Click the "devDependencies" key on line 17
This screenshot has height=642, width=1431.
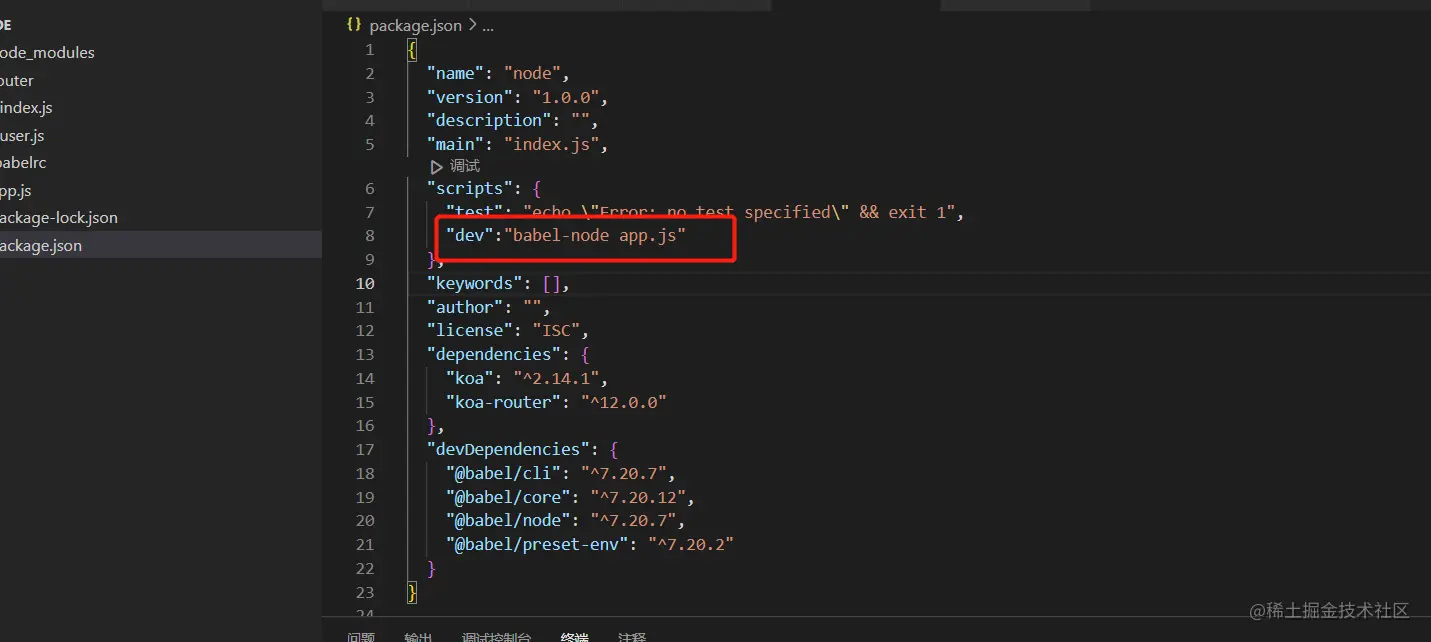(x=508, y=449)
